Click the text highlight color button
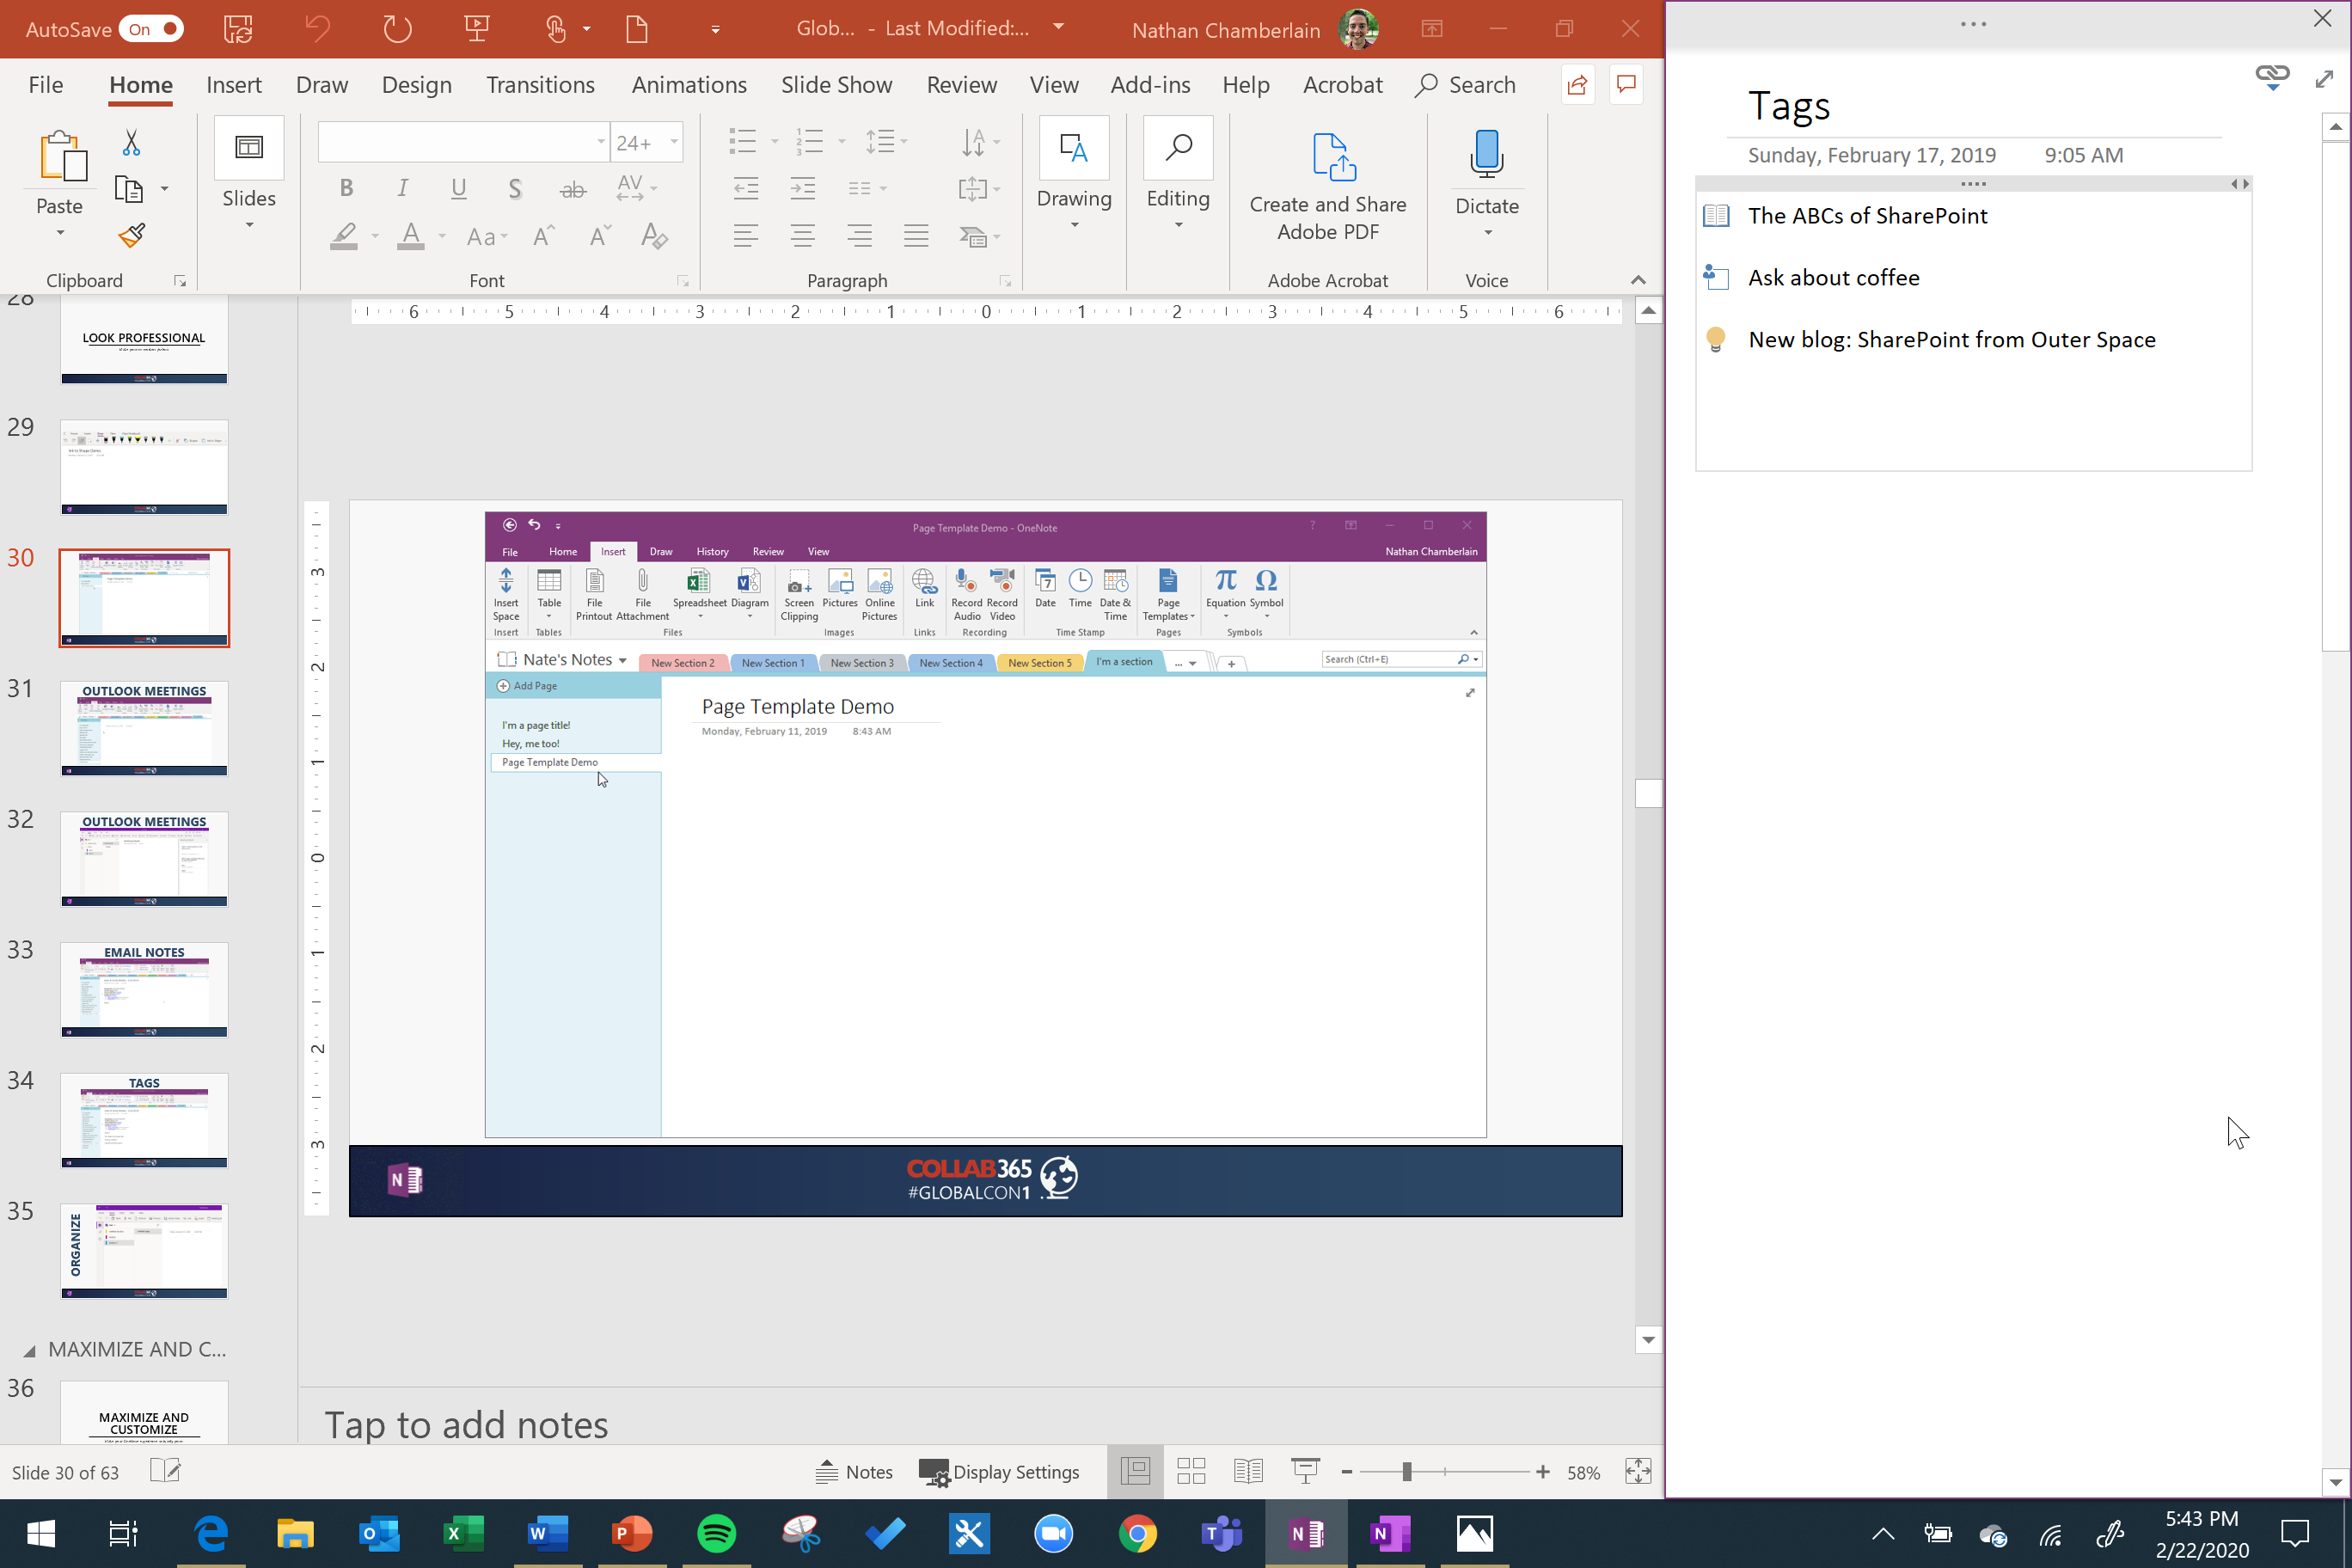Screen dimensions: 2352x1568 point(344,236)
